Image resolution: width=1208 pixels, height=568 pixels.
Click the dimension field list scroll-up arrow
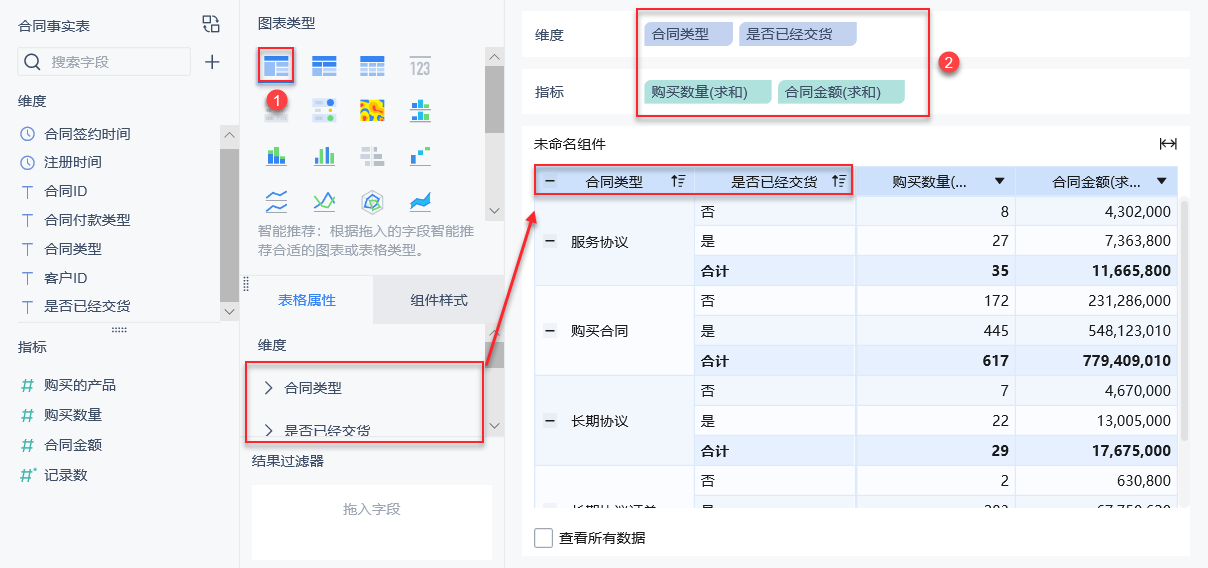tap(230, 135)
